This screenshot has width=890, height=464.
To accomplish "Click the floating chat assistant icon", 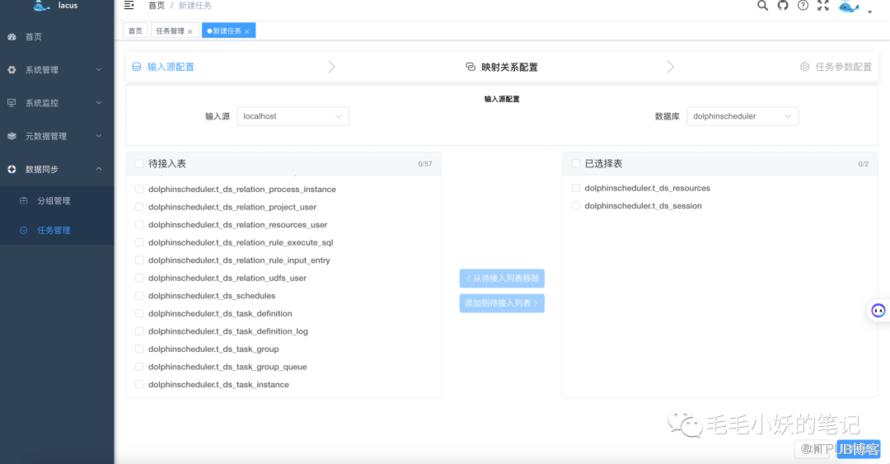I will coord(878,310).
